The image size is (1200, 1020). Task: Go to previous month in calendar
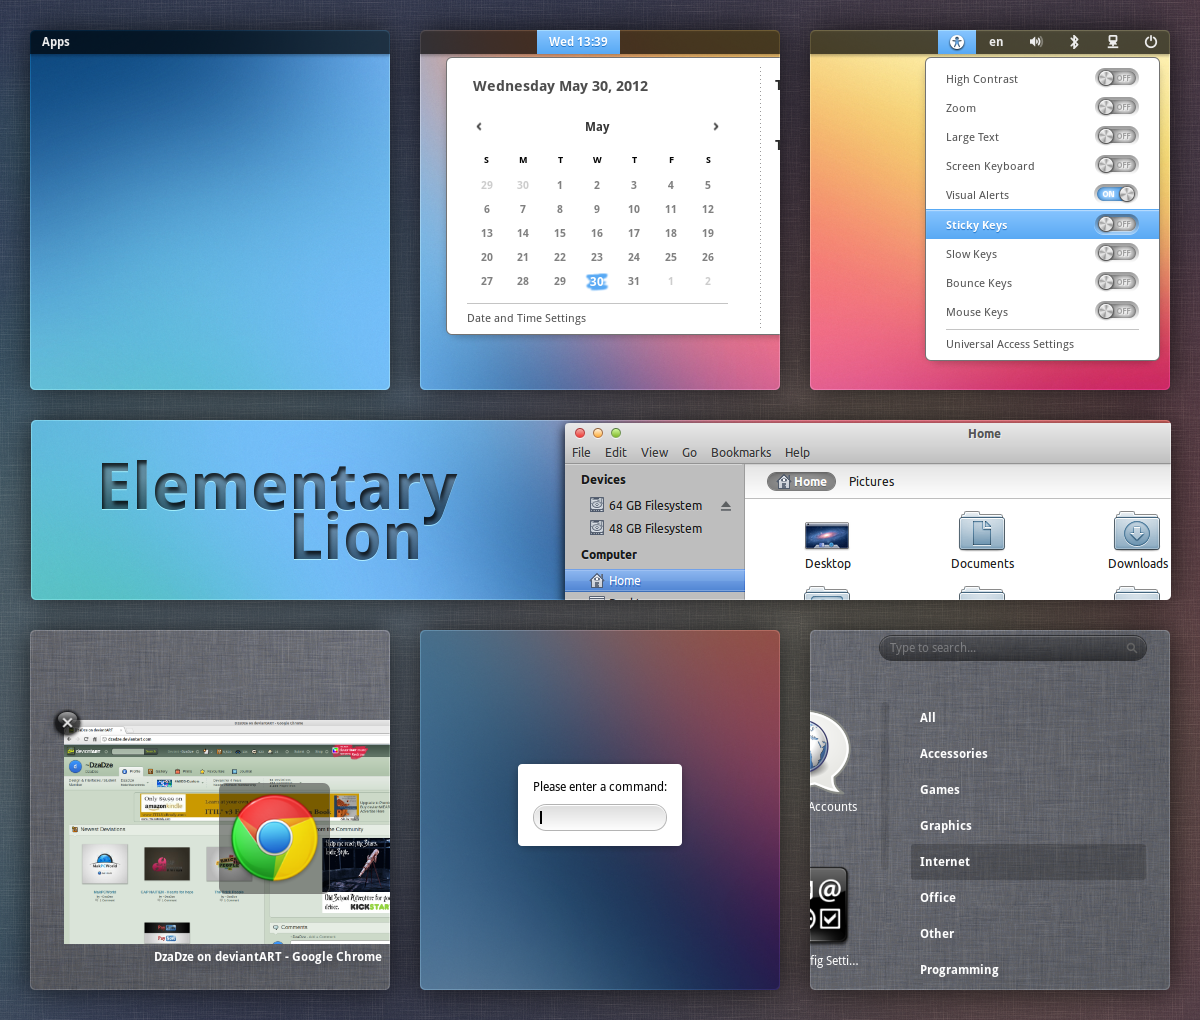pyautogui.click(x=479, y=126)
